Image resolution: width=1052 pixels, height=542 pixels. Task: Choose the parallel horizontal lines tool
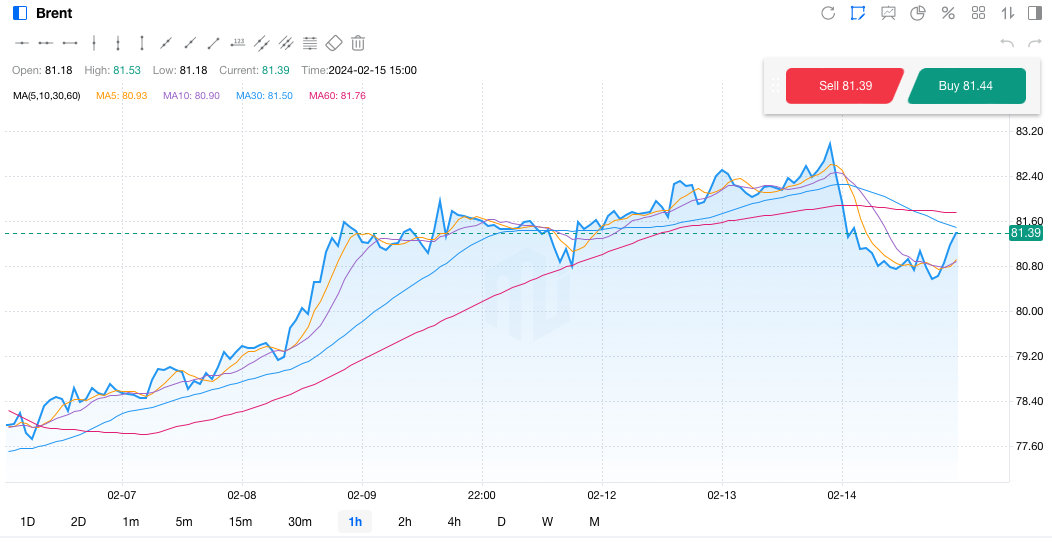pos(310,43)
